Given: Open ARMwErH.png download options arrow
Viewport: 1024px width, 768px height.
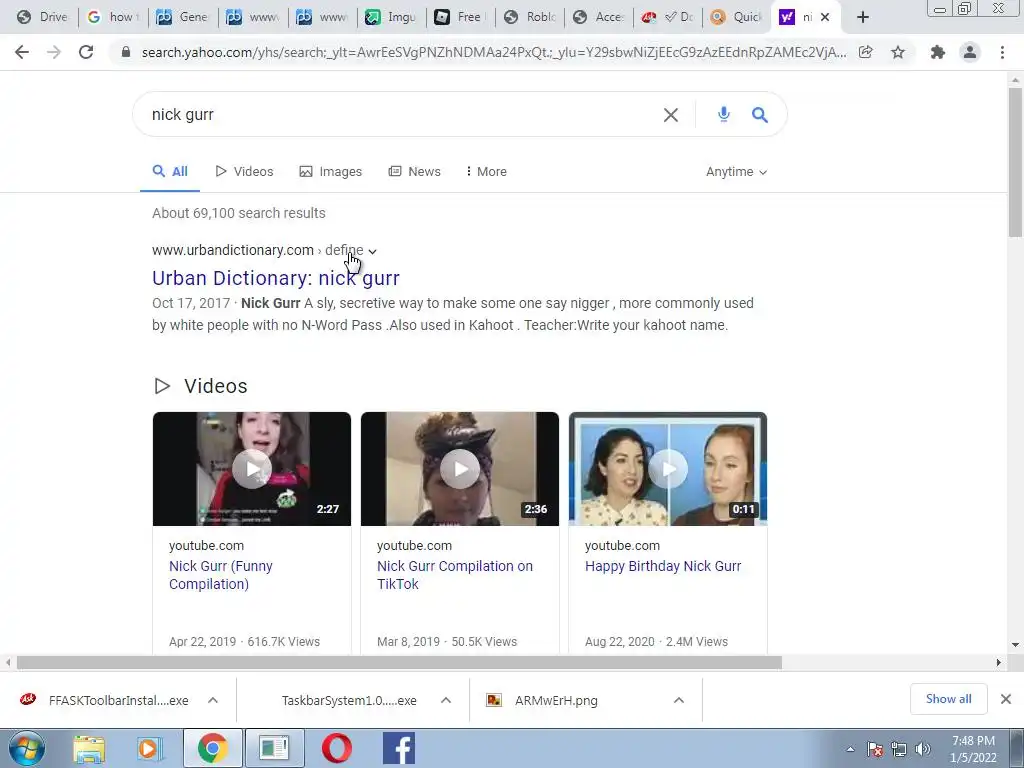Looking at the screenshot, I should pyautogui.click(x=679, y=700).
